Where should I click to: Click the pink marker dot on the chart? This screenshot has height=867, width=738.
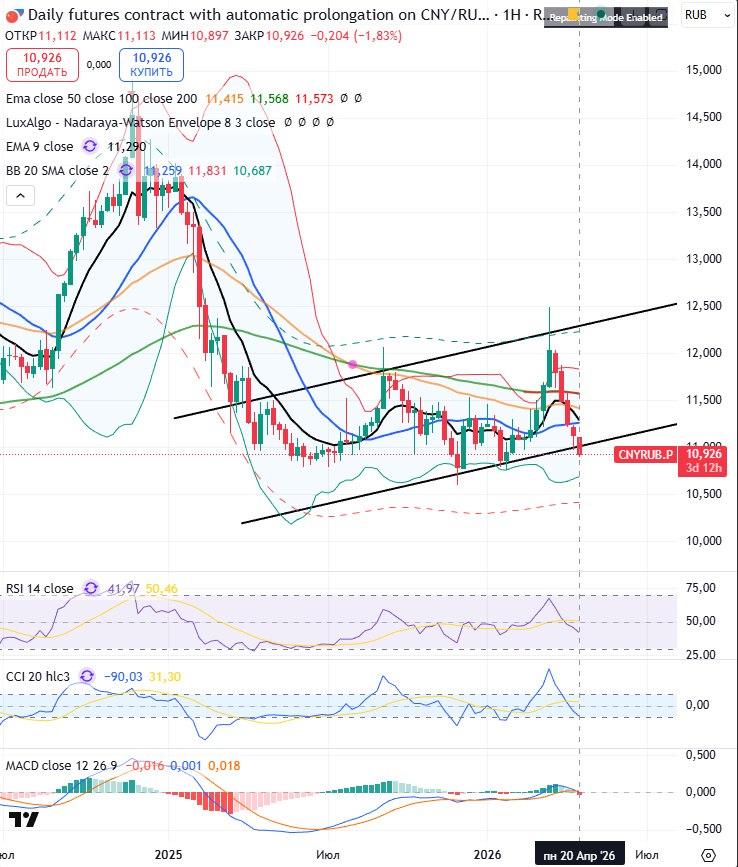[353, 364]
